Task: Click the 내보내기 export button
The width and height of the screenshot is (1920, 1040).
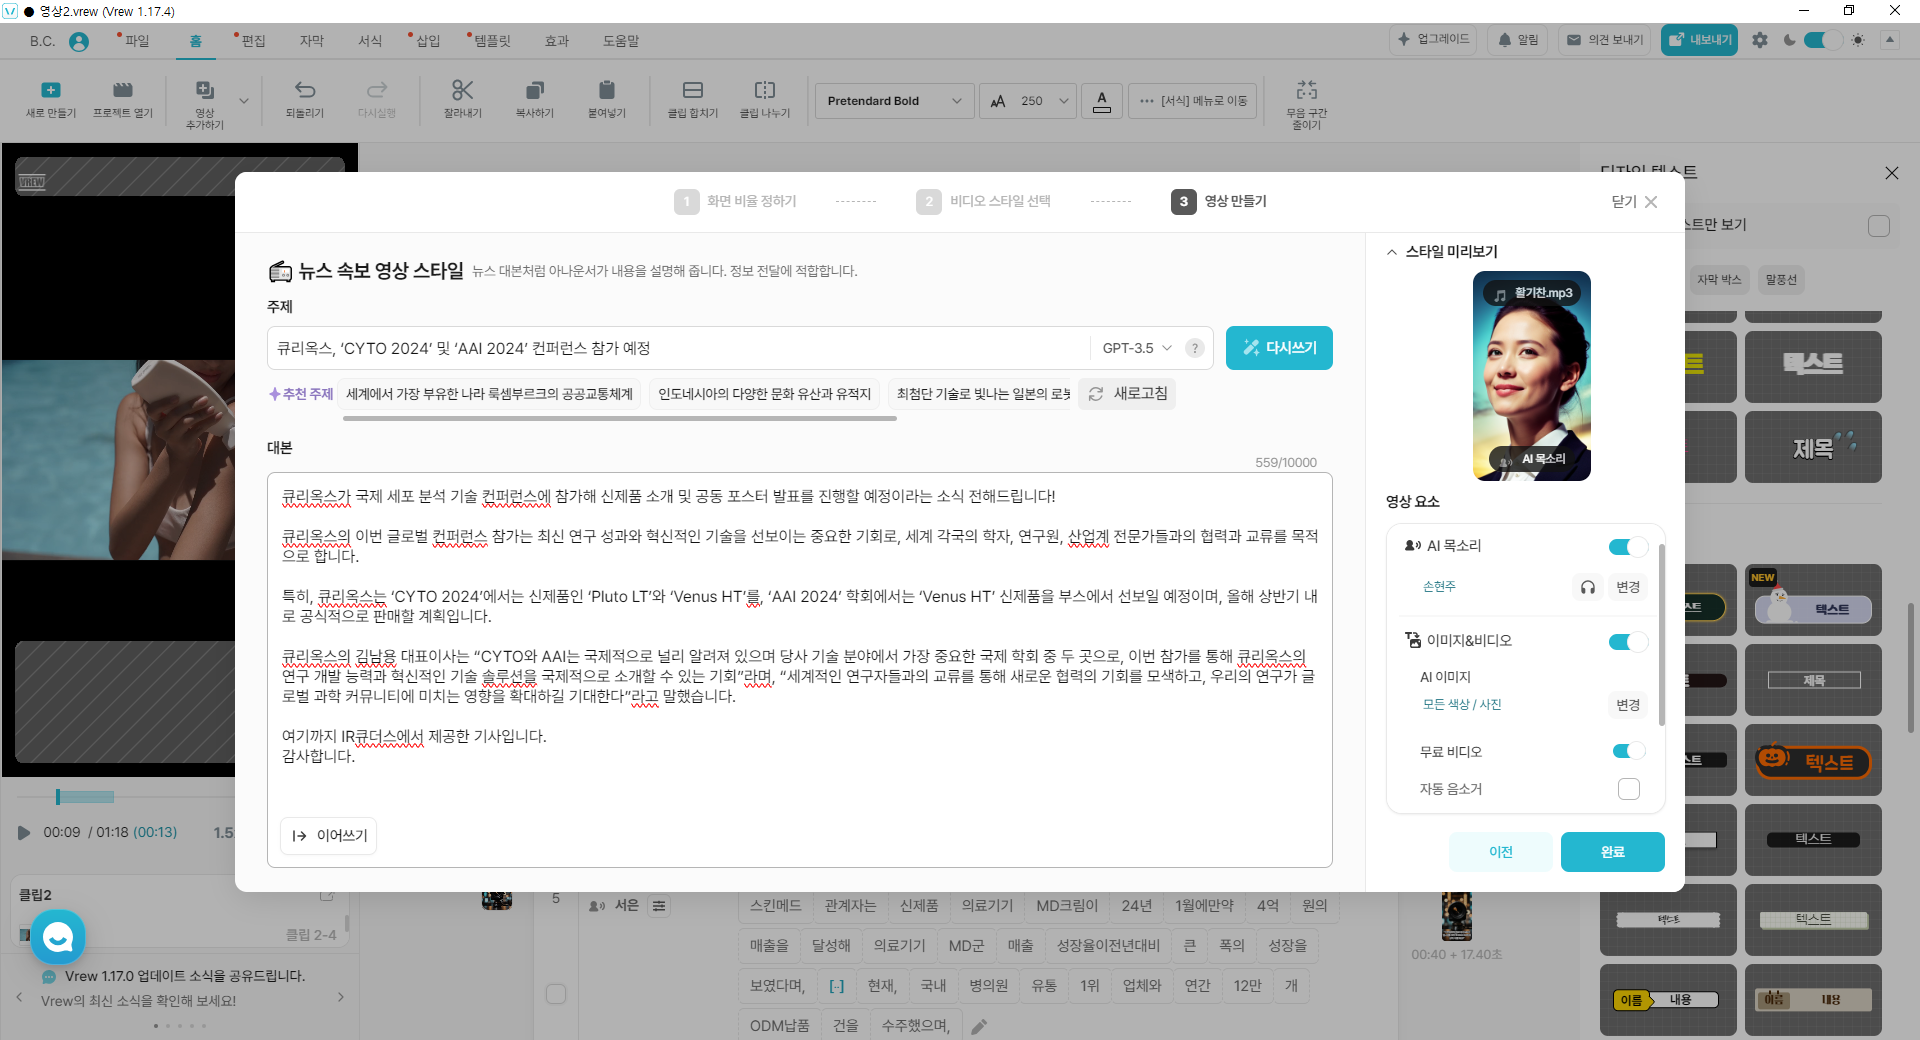Action: [x=1700, y=40]
